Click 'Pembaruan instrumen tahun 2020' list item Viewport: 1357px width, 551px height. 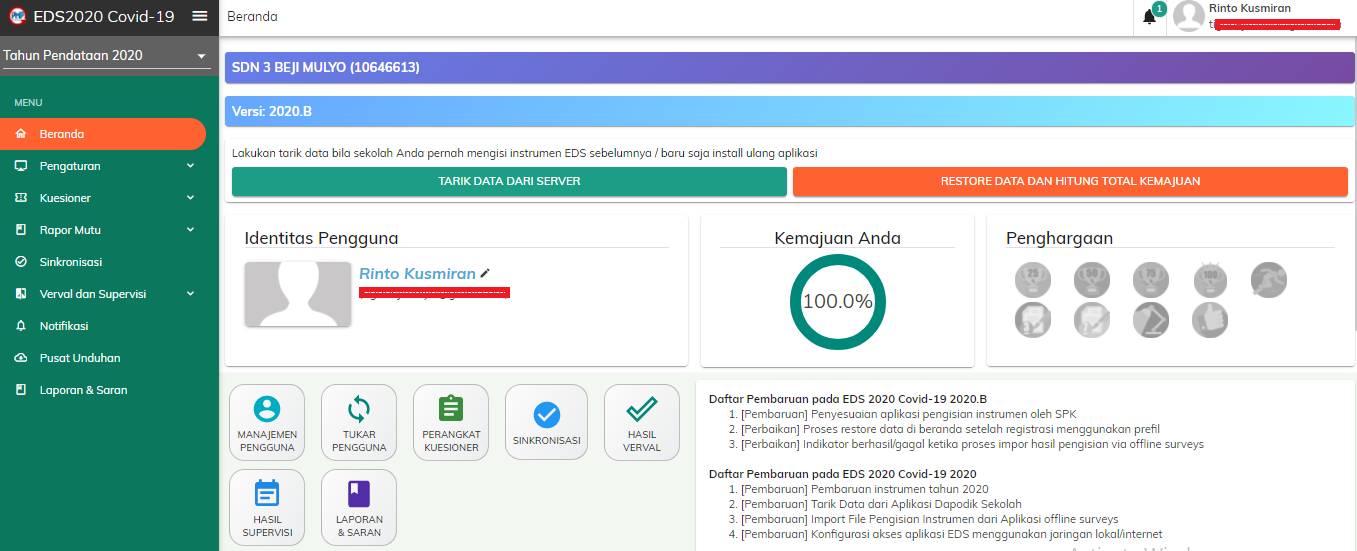click(865, 489)
